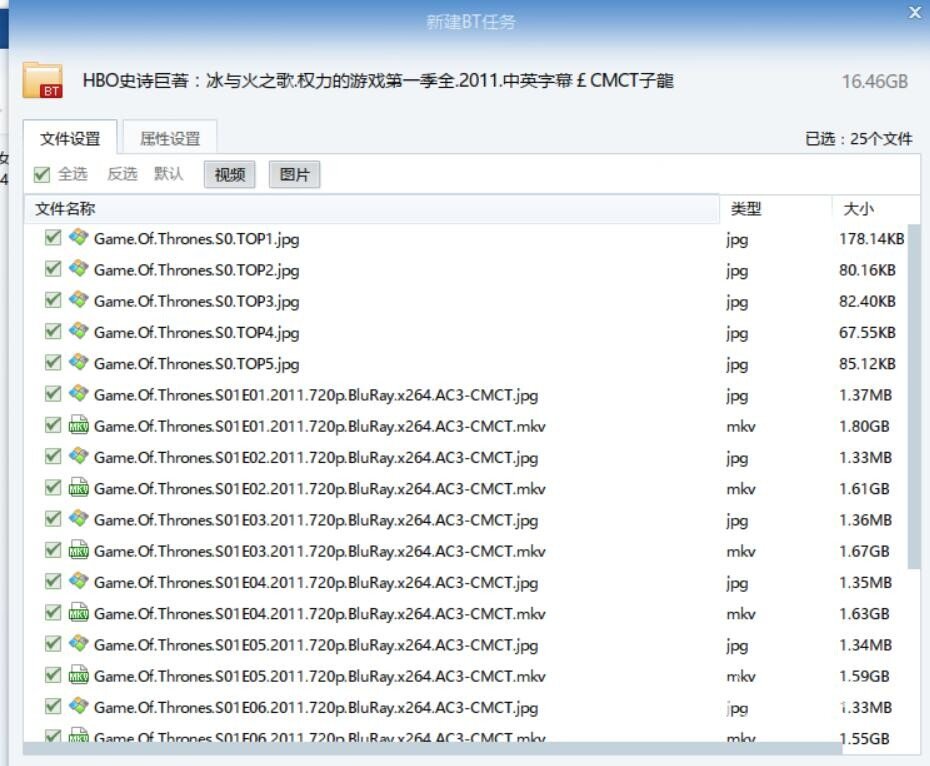This screenshot has width=930, height=766.
Task: Click the mkv type cell of the S01E01 mkv row
Action: pos(741,426)
